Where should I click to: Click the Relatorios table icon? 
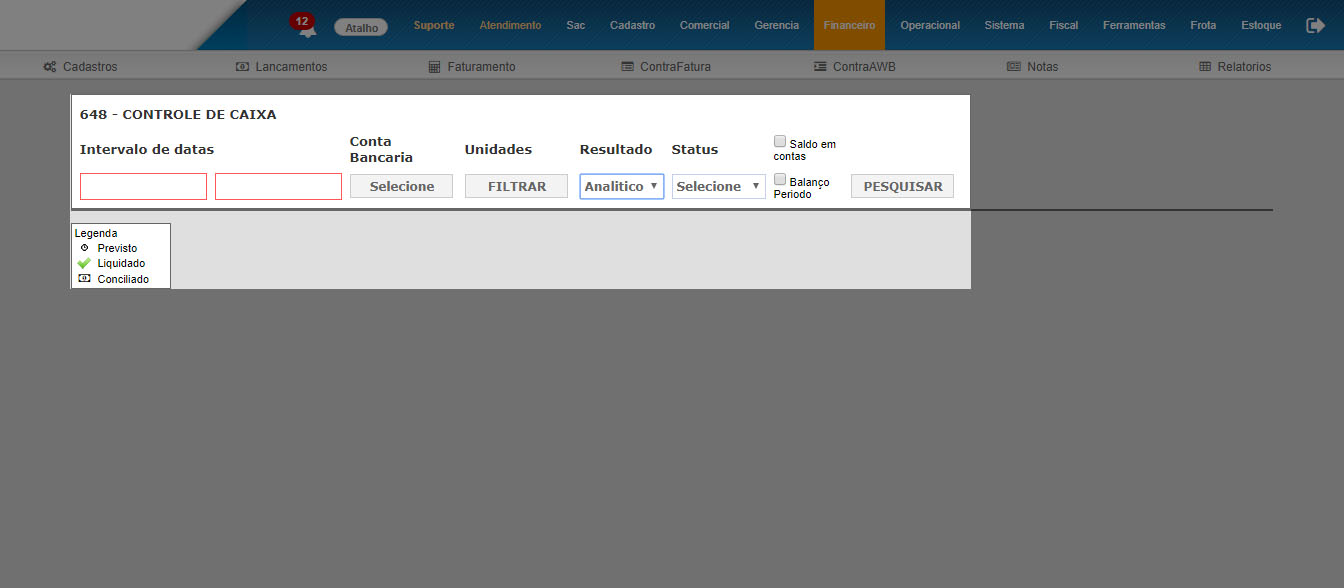1205,67
